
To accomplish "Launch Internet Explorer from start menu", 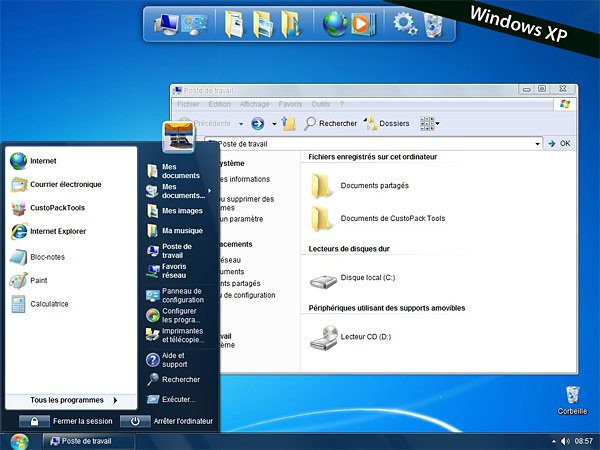I will pyautogui.click(x=71, y=231).
